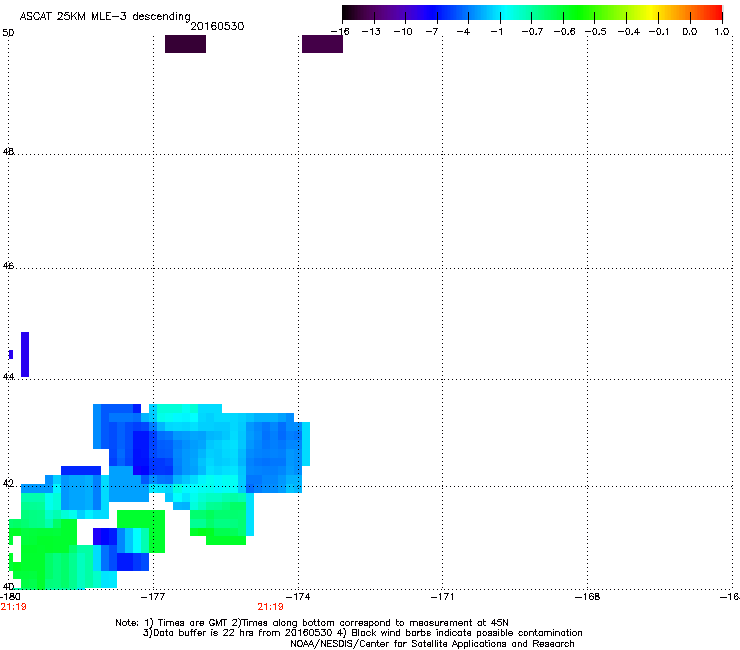Click the color bar label '-7'
The image size is (740, 650).
(x=432, y=32)
